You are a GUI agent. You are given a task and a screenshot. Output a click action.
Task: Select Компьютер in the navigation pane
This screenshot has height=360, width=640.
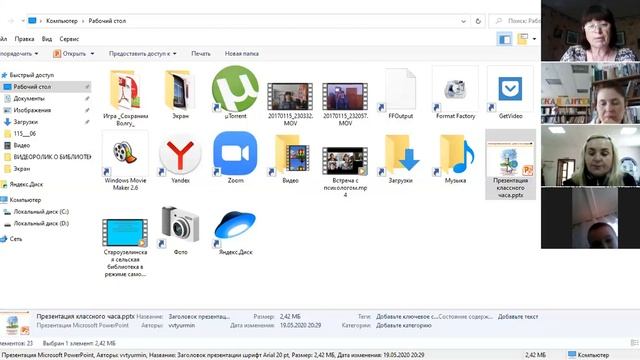click(x=24, y=200)
